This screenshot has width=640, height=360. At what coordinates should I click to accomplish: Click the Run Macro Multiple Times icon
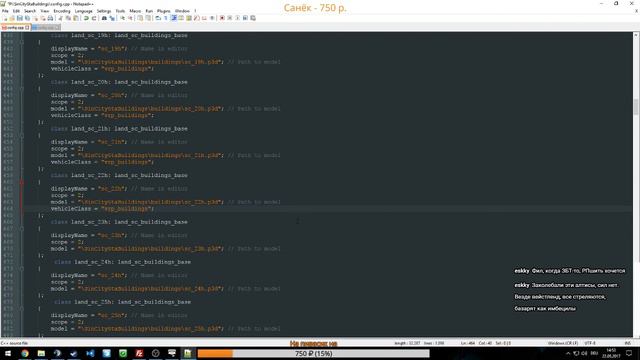(x=245, y=18)
